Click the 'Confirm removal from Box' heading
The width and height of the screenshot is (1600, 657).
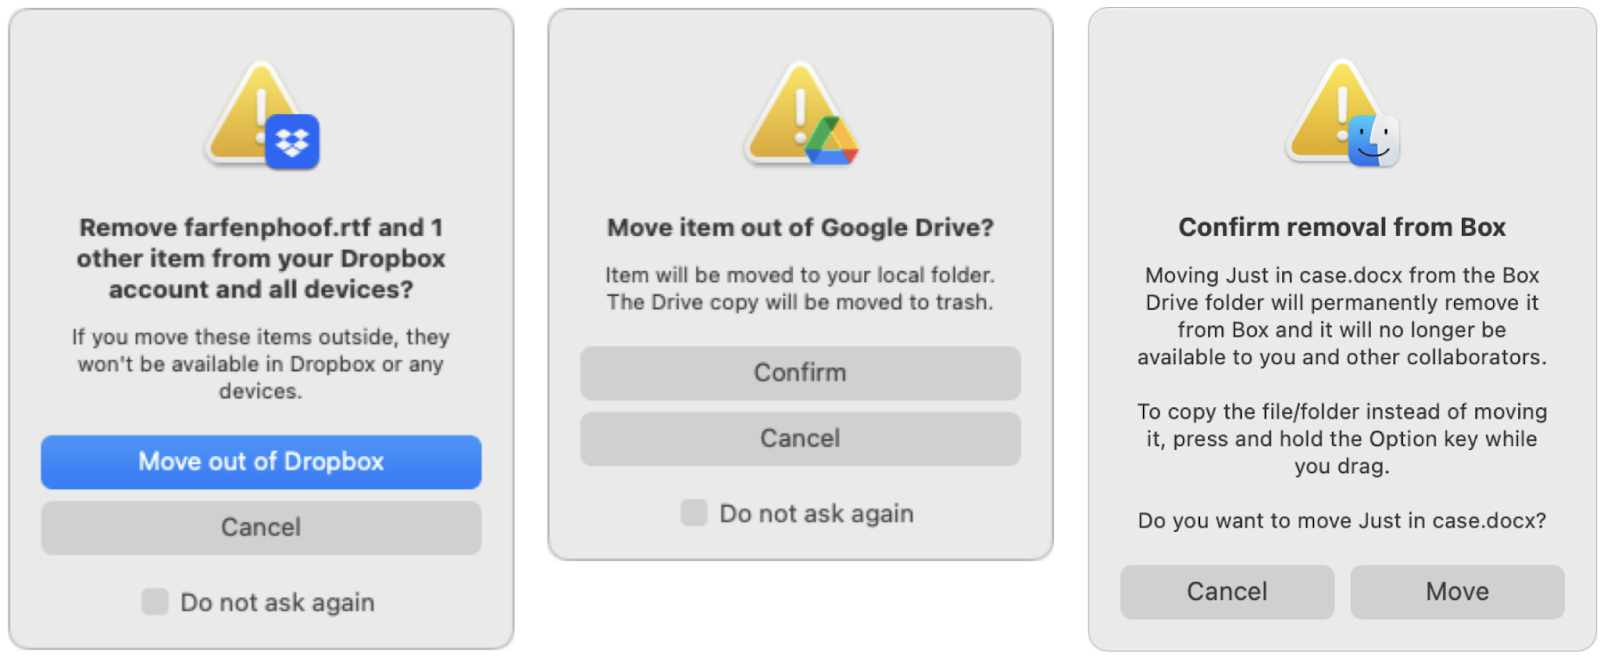1342,227
